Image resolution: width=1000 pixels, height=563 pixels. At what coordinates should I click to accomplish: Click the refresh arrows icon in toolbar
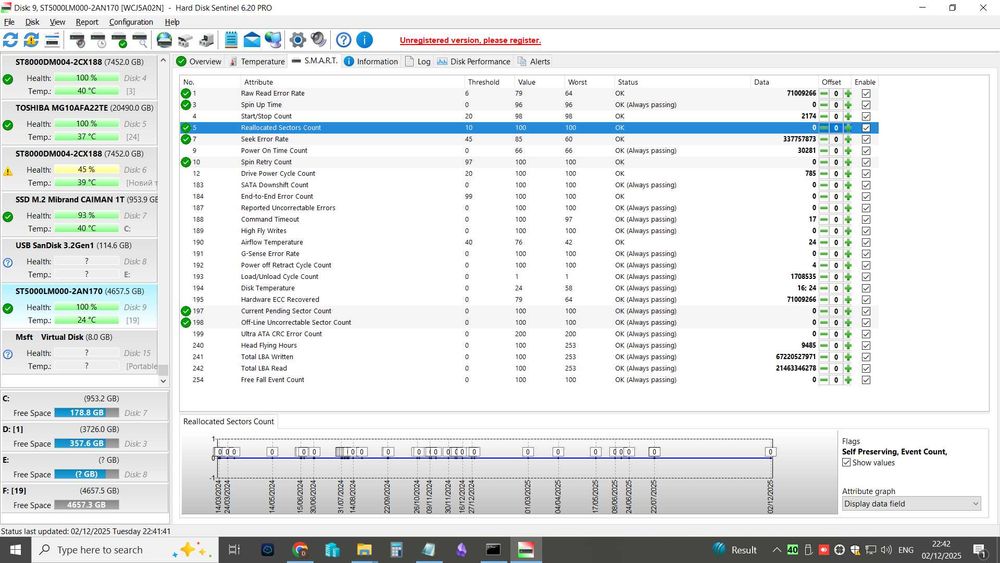pyautogui.click(x=11, y=40)
